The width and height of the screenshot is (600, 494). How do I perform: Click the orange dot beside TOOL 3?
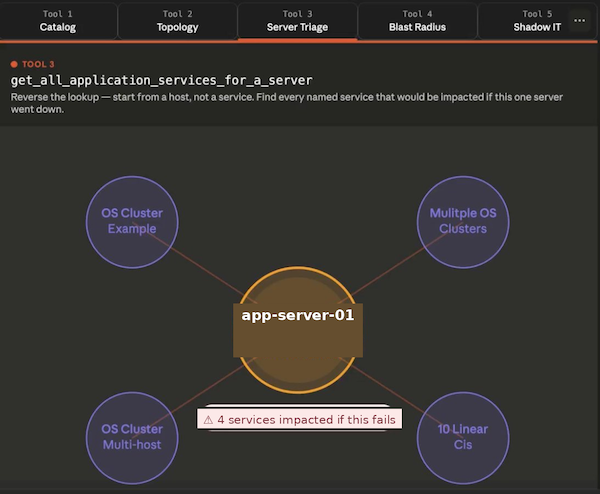[x=14, y=64]
